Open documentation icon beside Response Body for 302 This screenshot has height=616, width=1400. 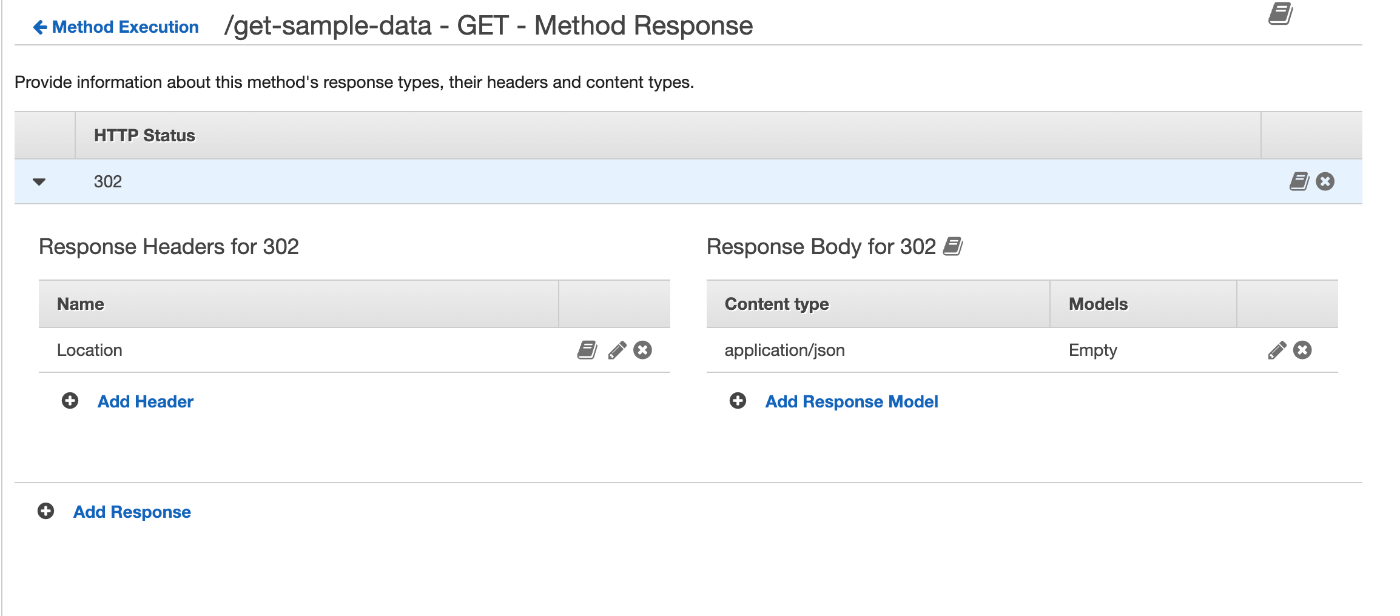pos(953,246)
